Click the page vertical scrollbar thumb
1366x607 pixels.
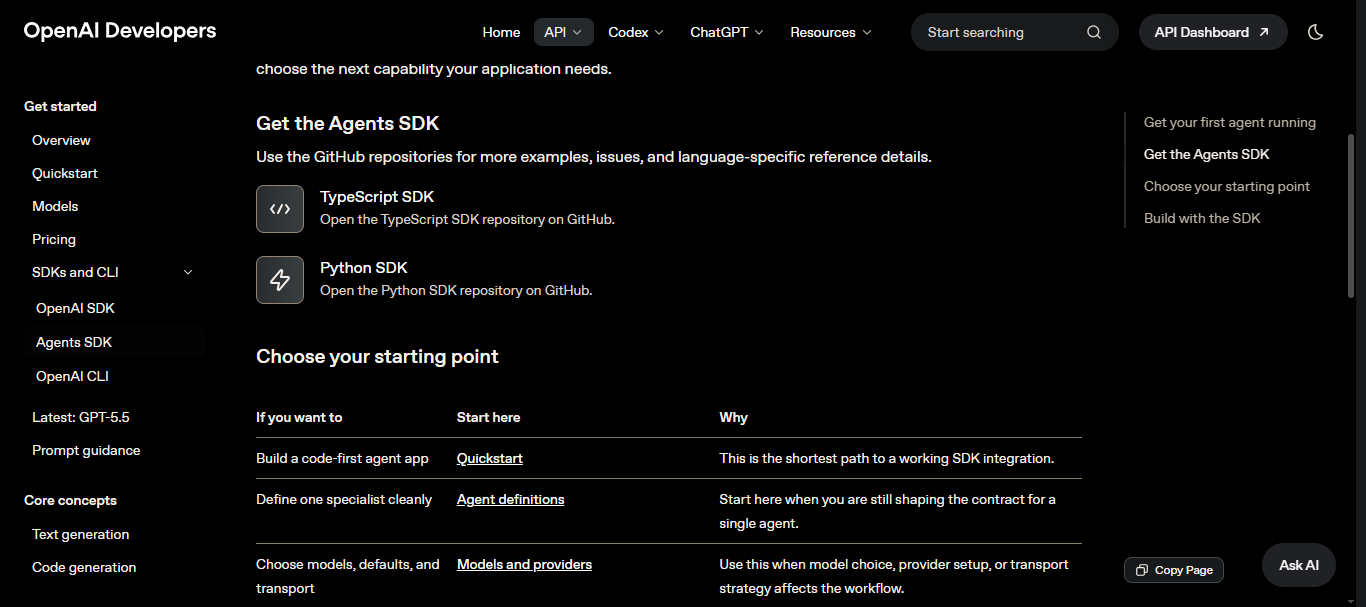pos(1351,215)
